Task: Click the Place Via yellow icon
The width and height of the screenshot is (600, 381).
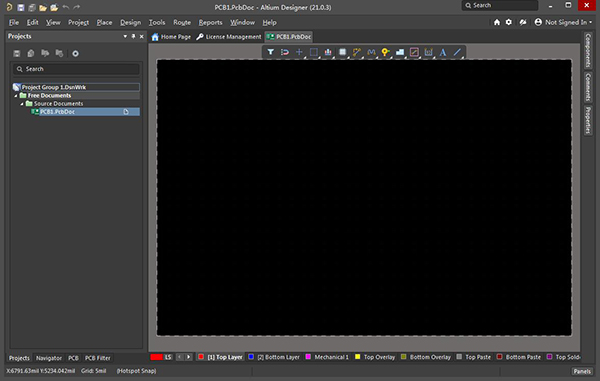Action: [x=385, y=52]
